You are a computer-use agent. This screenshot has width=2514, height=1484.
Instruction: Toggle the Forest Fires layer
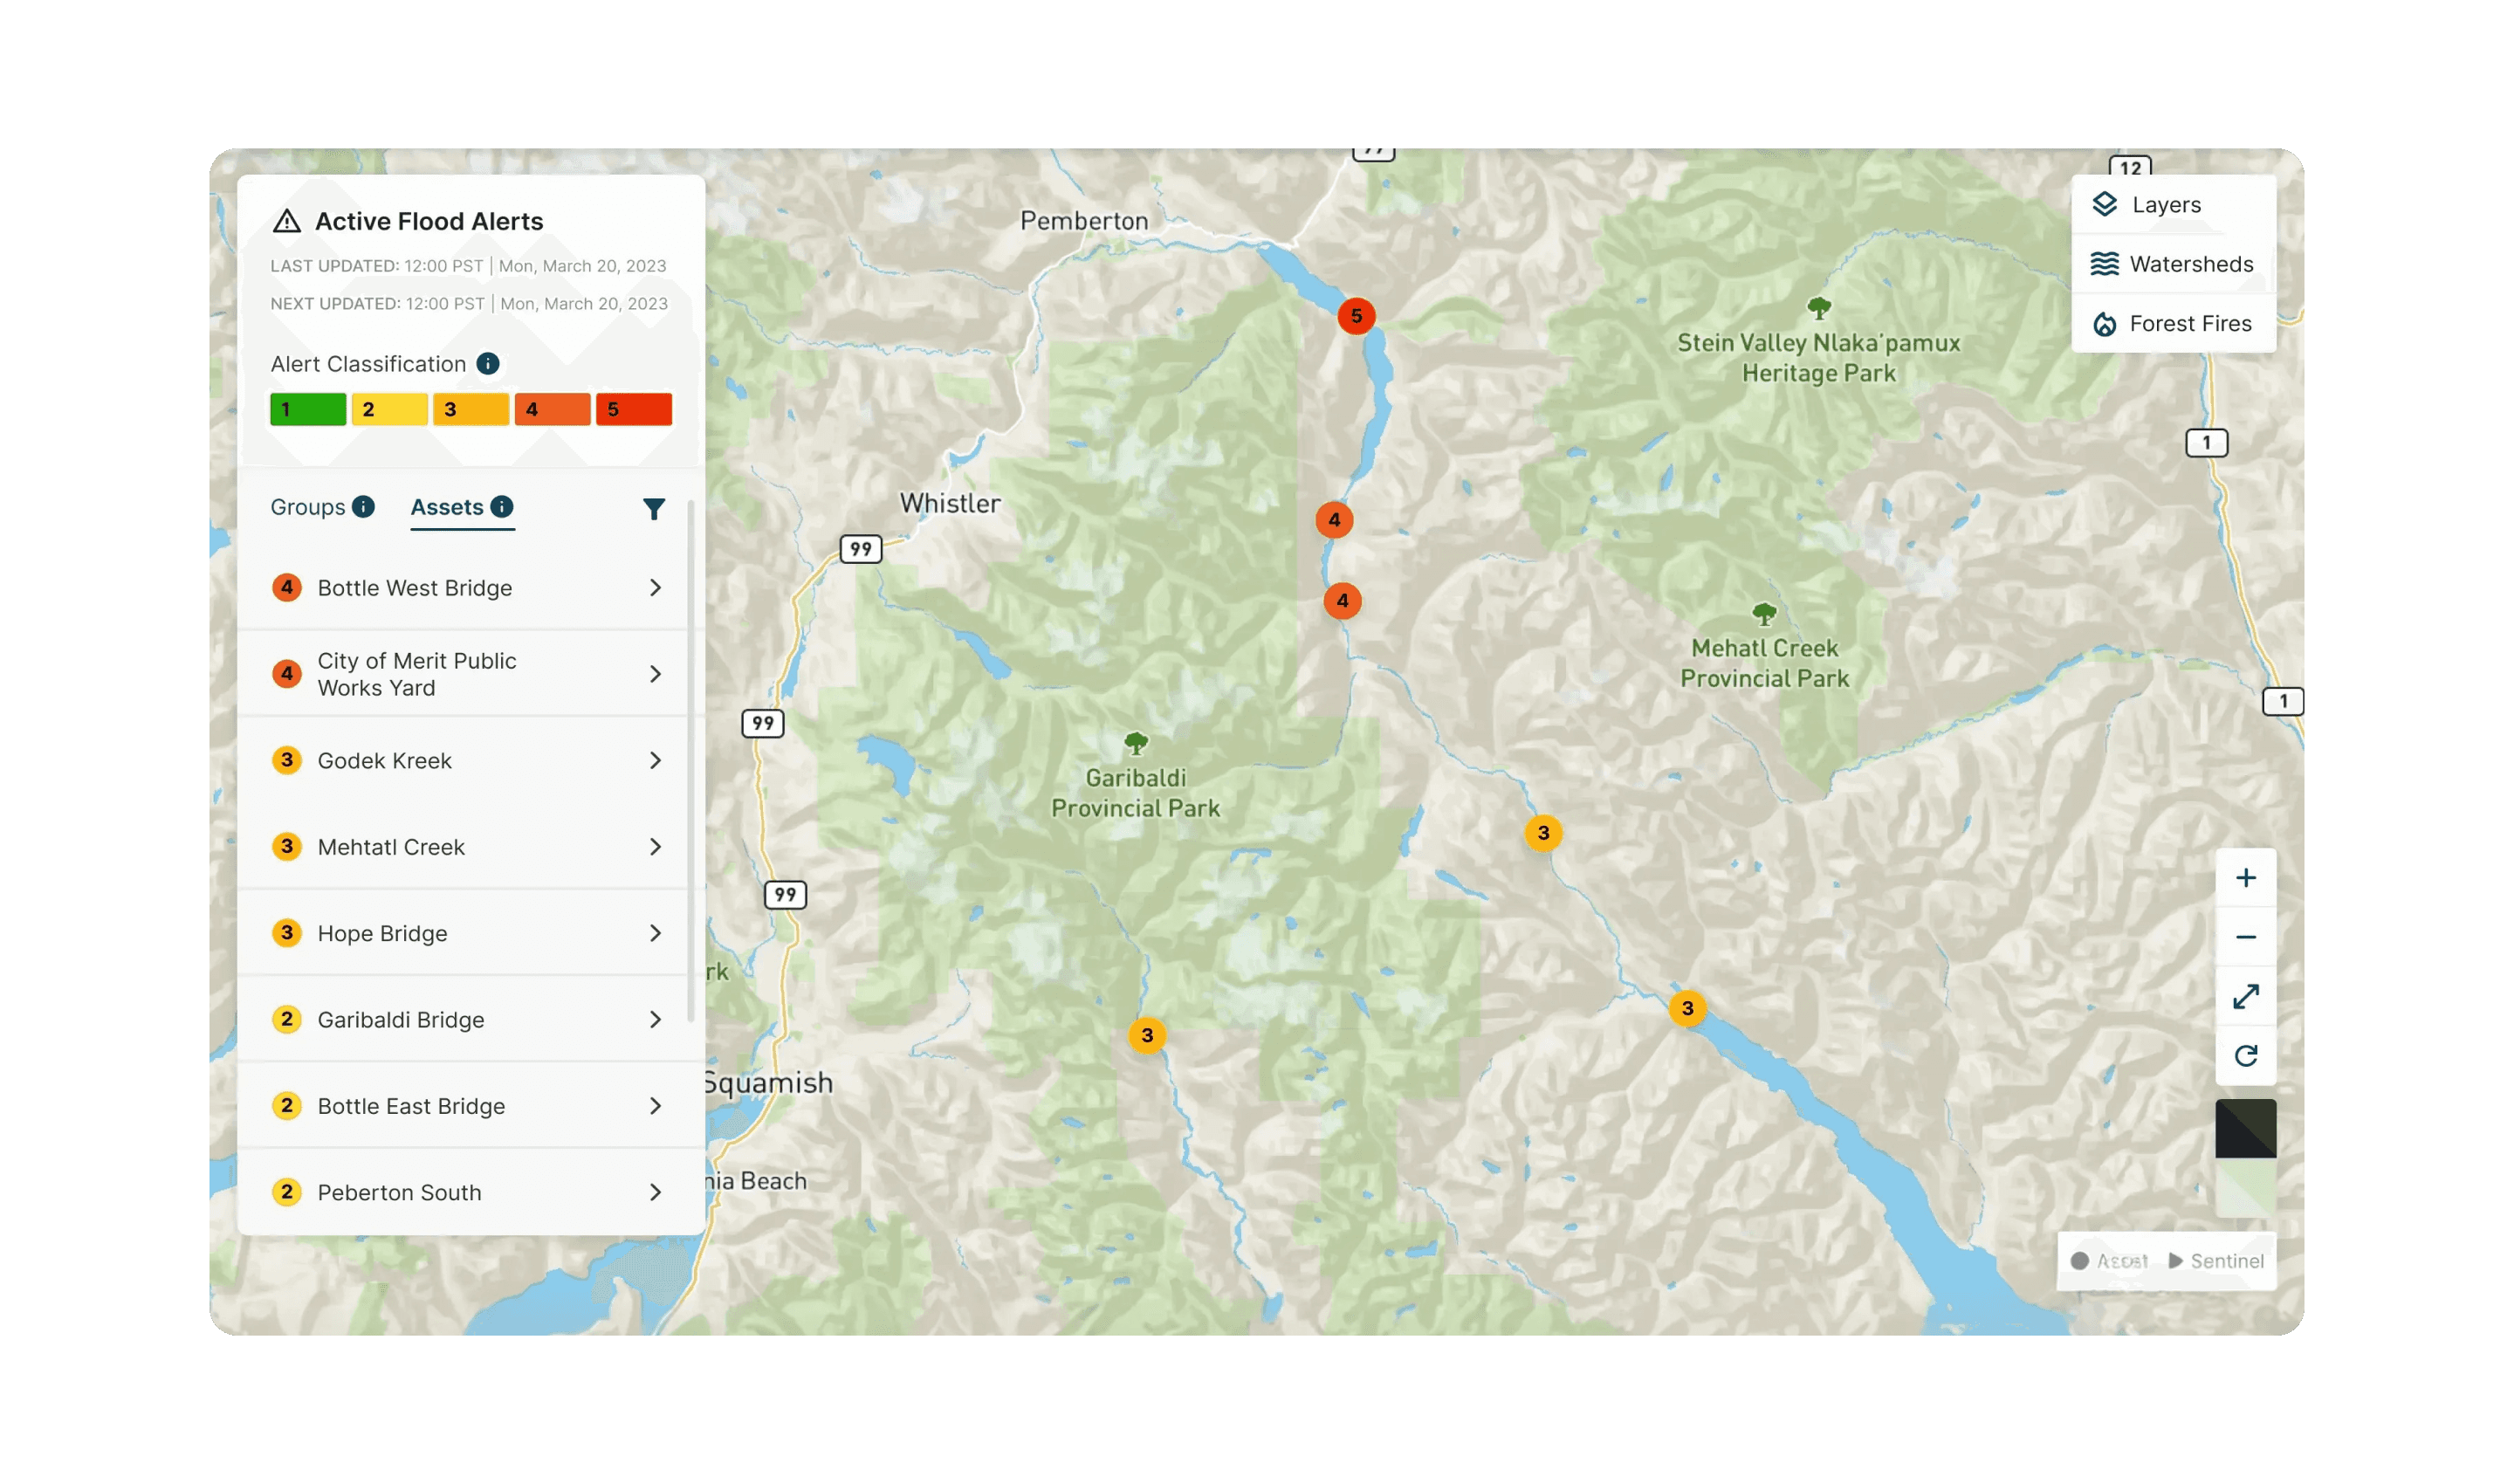[x=2172, y=323]
